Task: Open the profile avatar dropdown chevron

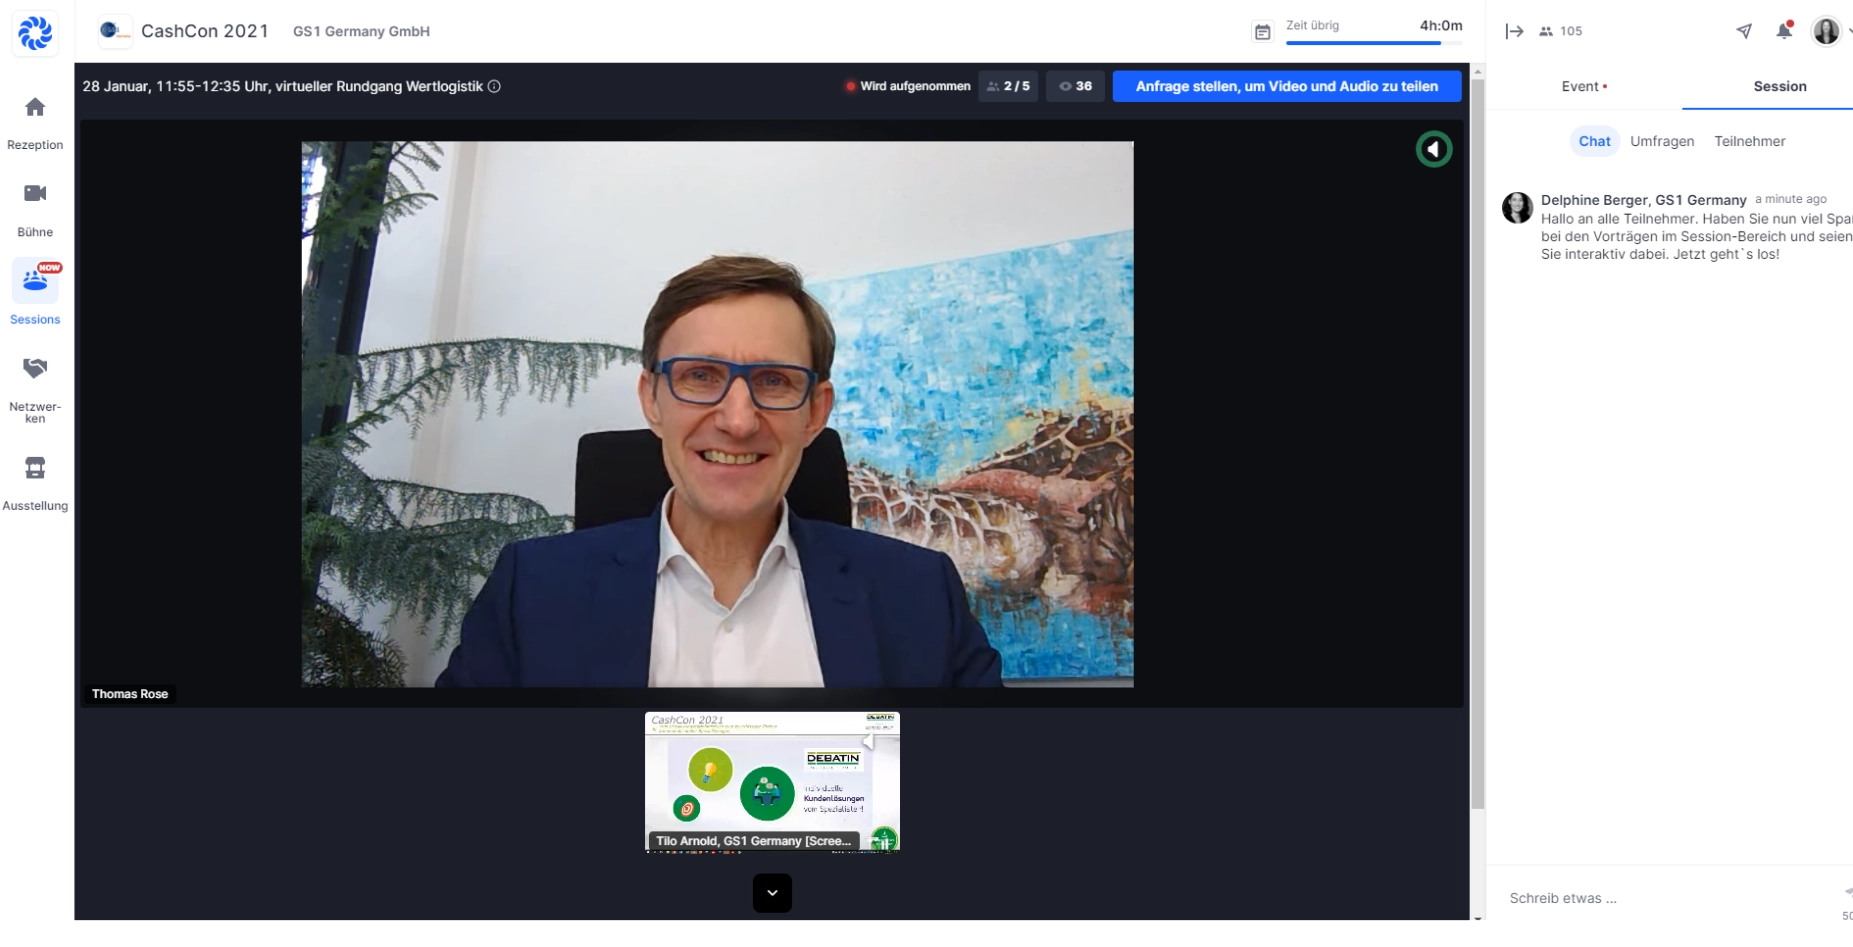Action: pos(1848,31)
